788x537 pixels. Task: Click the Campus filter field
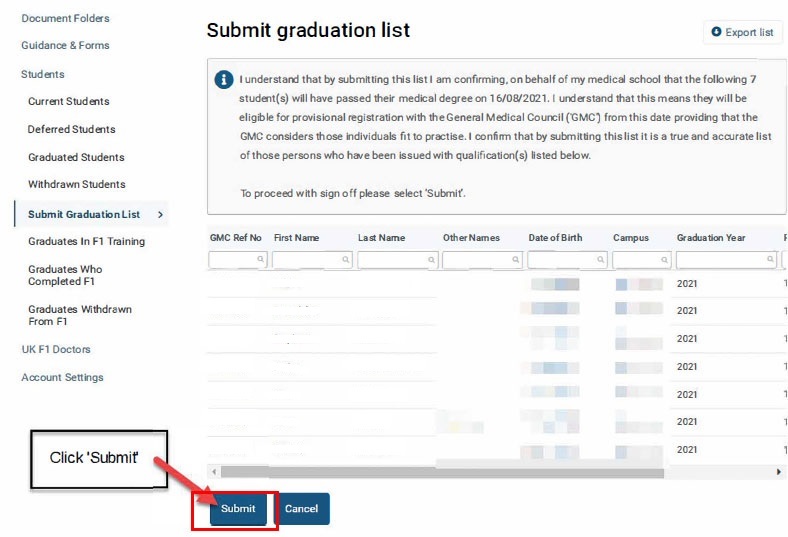[x=642, y=260]
